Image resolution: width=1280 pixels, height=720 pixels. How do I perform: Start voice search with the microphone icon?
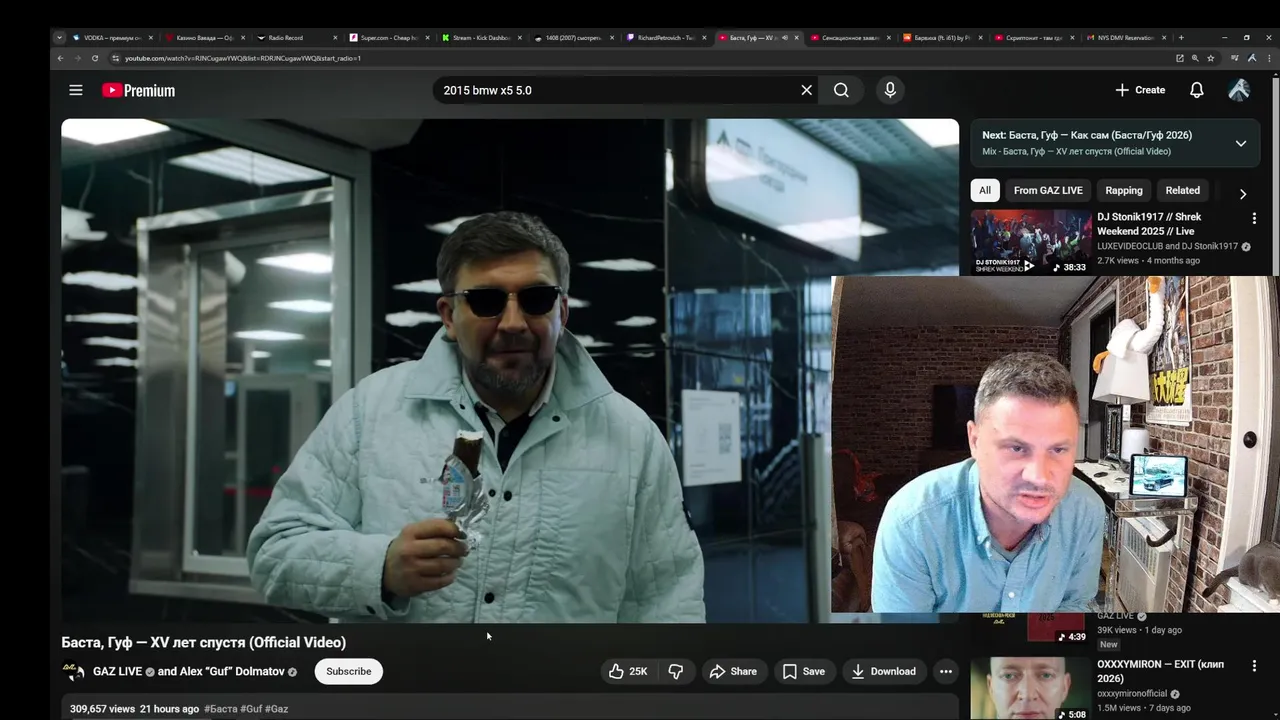pos(890,90)
